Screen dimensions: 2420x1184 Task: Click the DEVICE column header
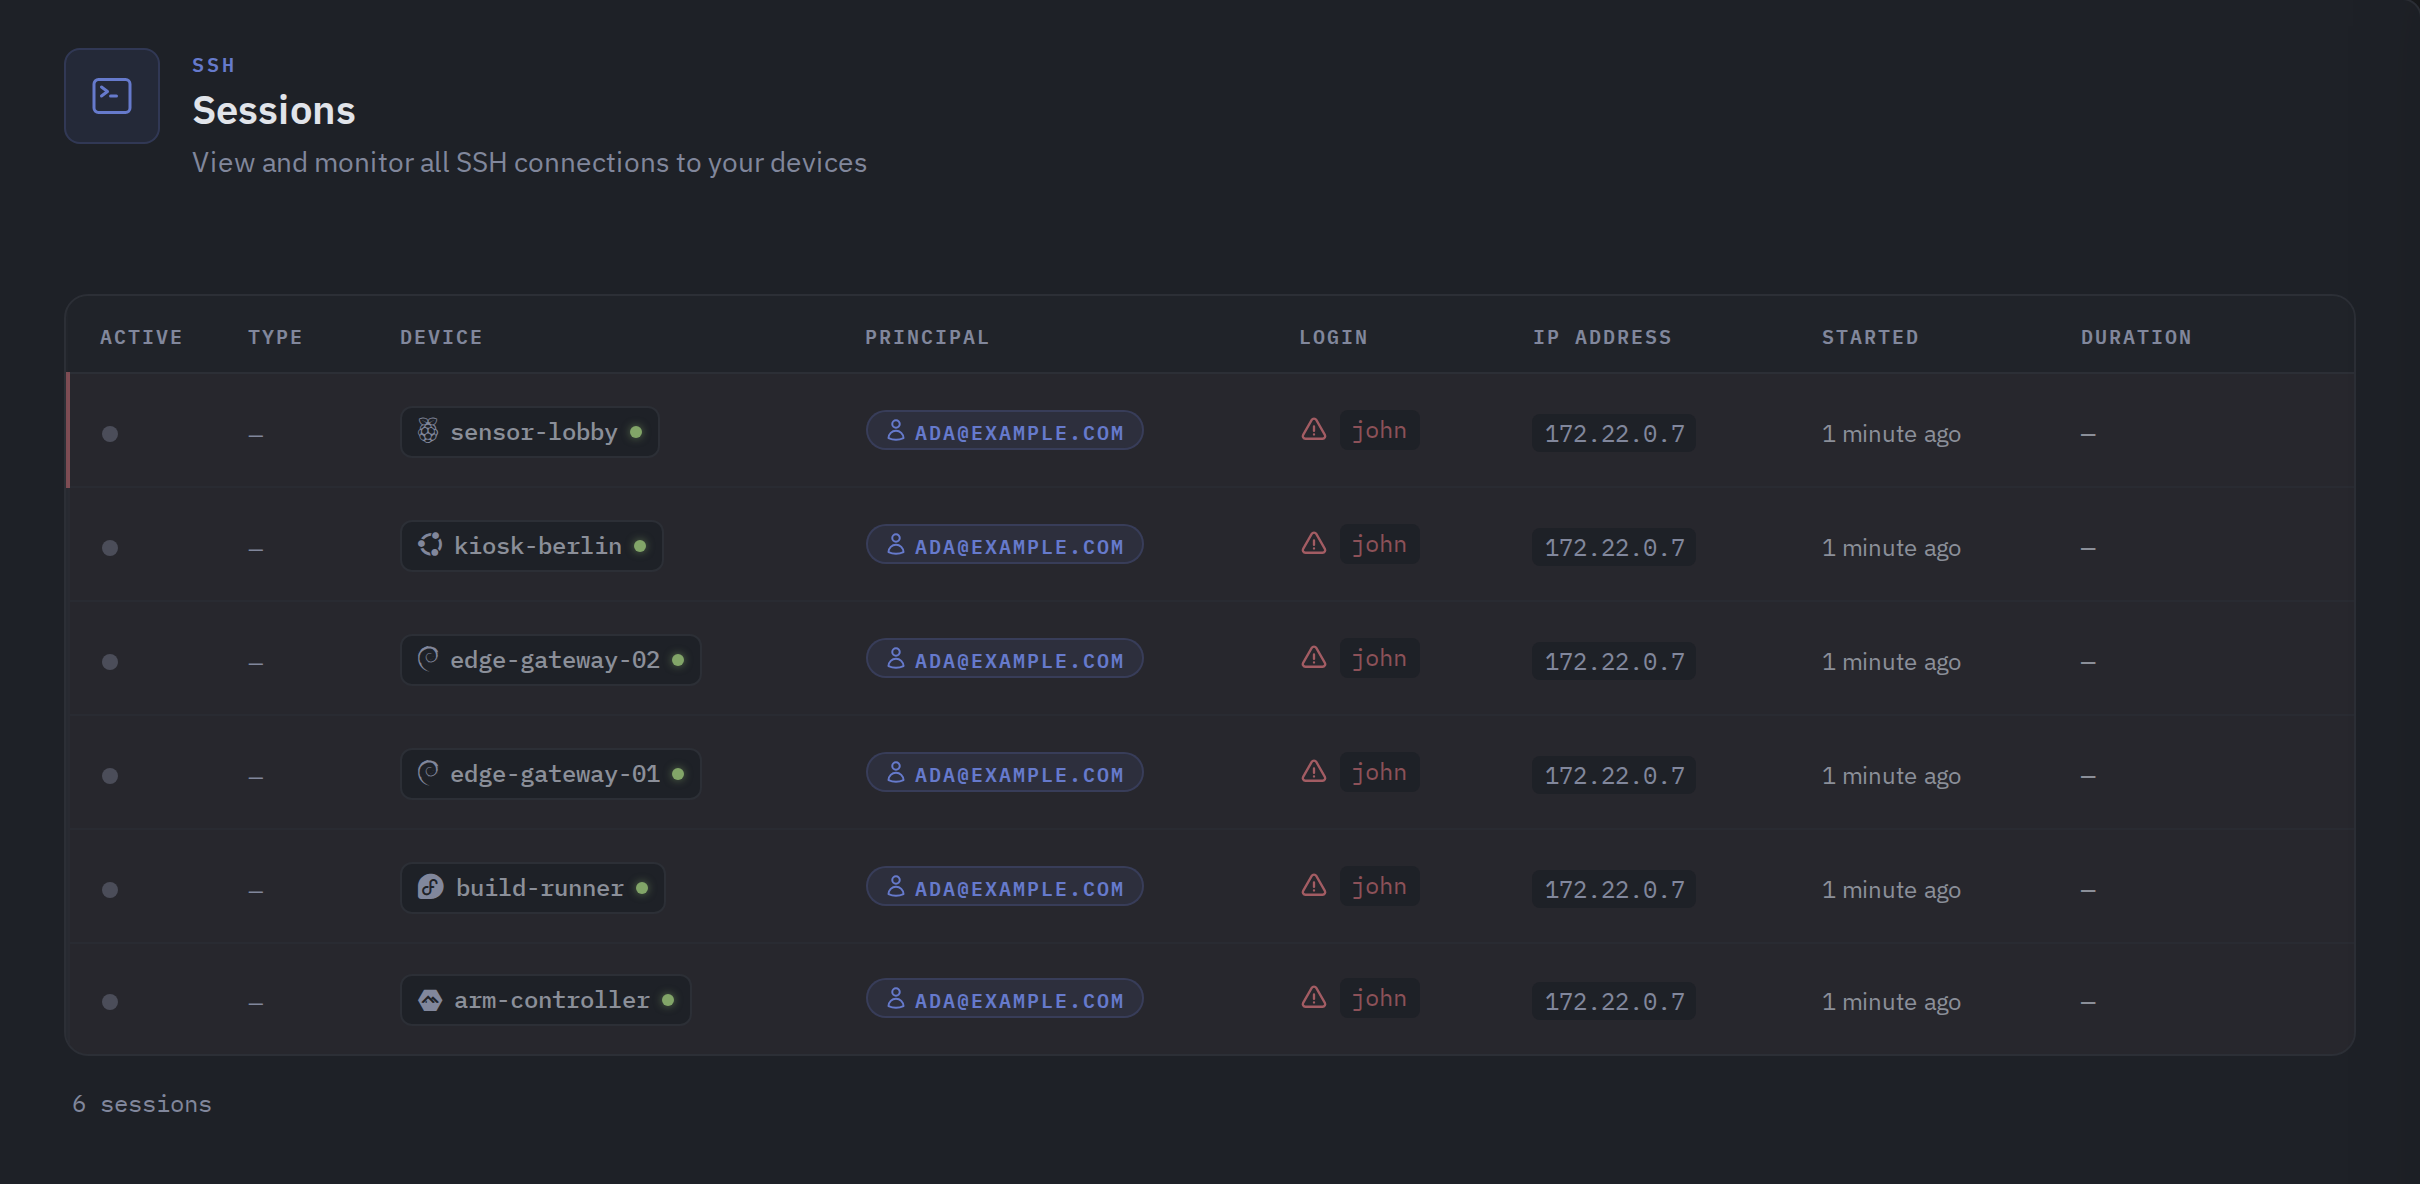pos(441,337)
